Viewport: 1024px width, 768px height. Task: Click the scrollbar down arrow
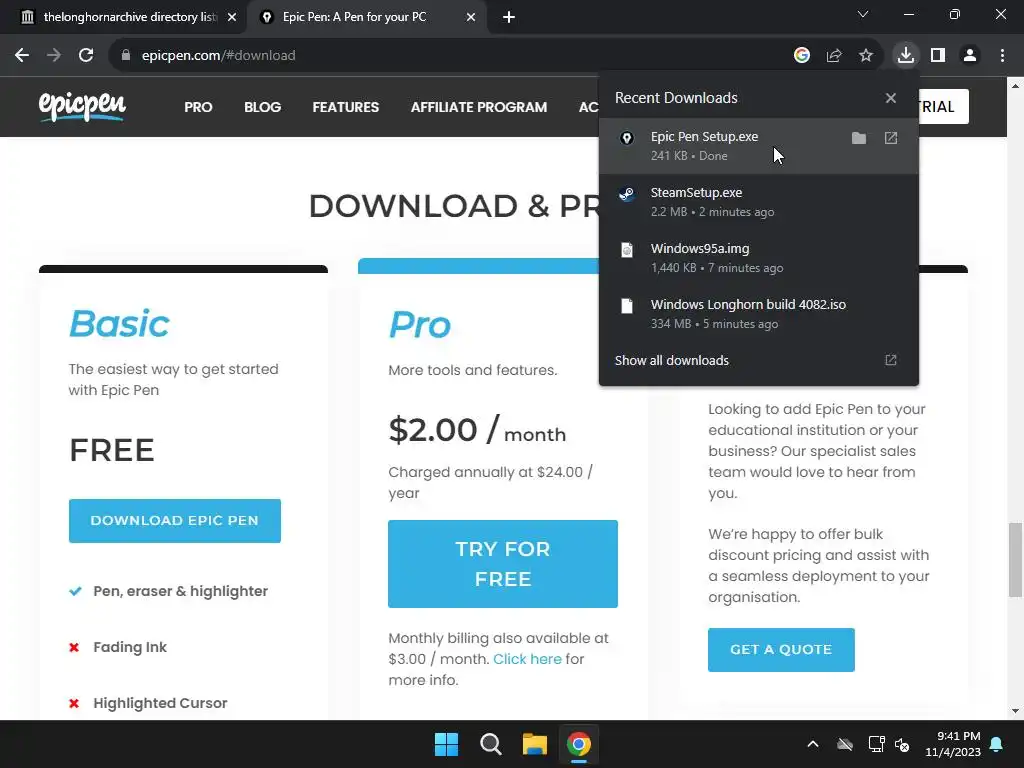[1015, 711]
